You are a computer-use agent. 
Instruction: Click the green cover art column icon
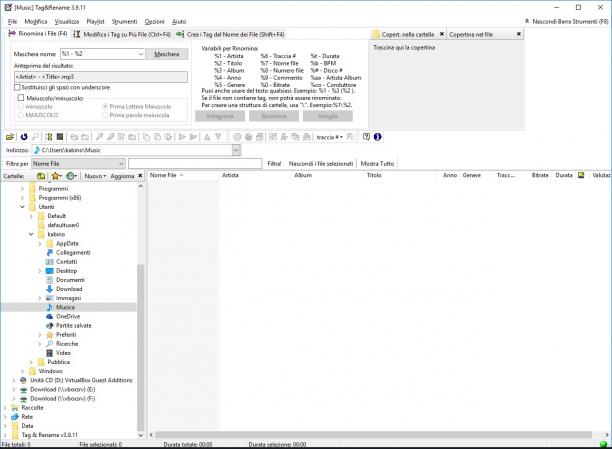pyautogui.click(x=581, y=175)
